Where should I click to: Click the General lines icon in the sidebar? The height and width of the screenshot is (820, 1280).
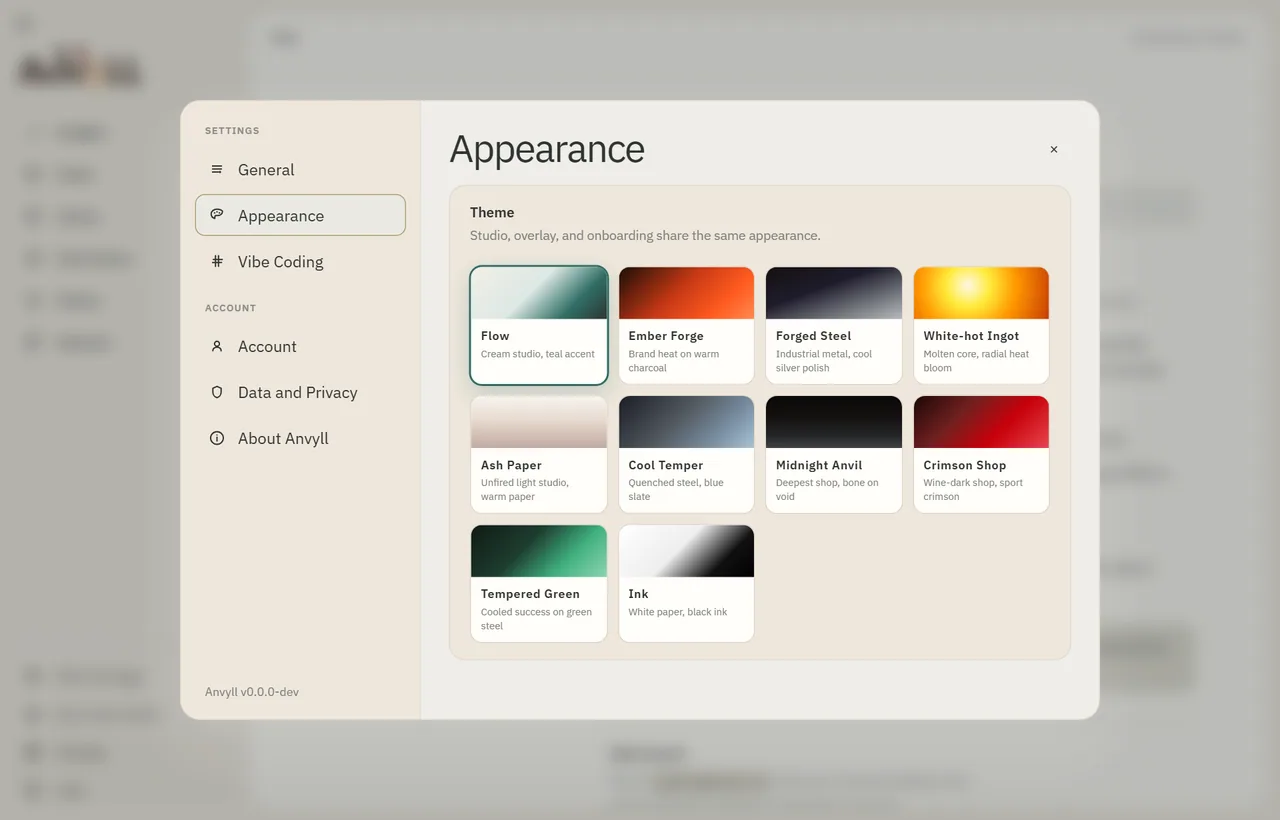(217, 170)
